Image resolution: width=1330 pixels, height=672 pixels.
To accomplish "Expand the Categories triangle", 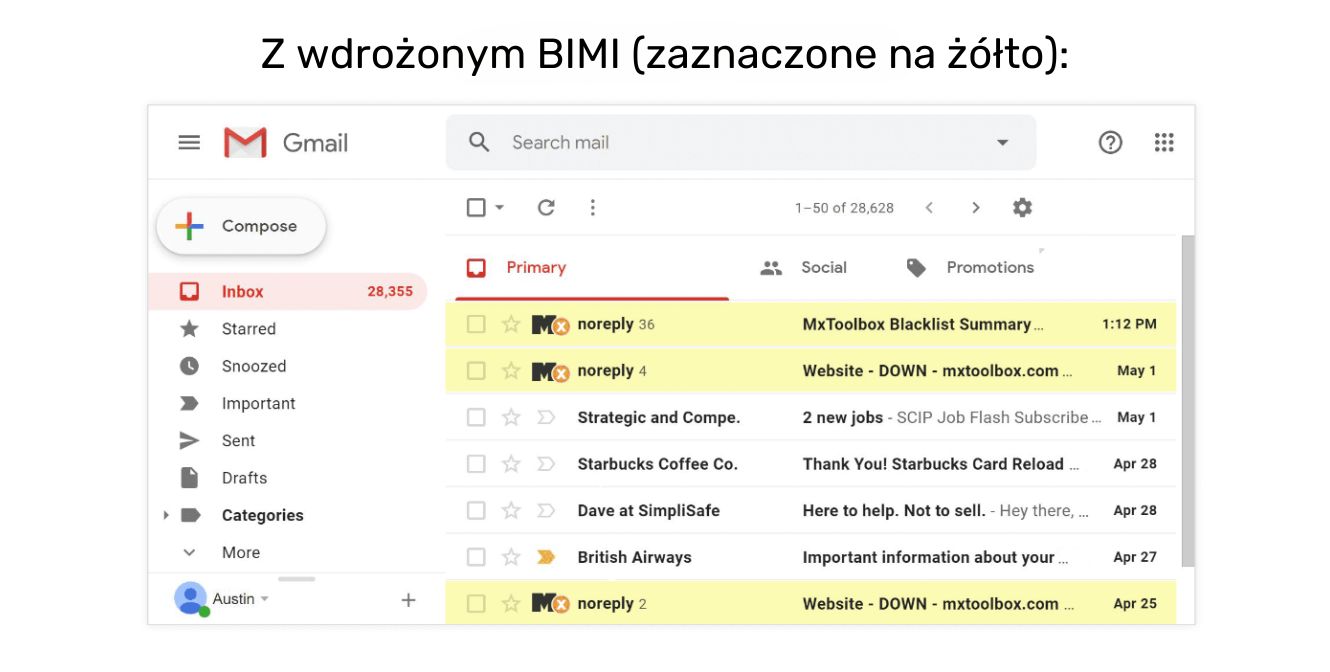I will pos(166,515).
